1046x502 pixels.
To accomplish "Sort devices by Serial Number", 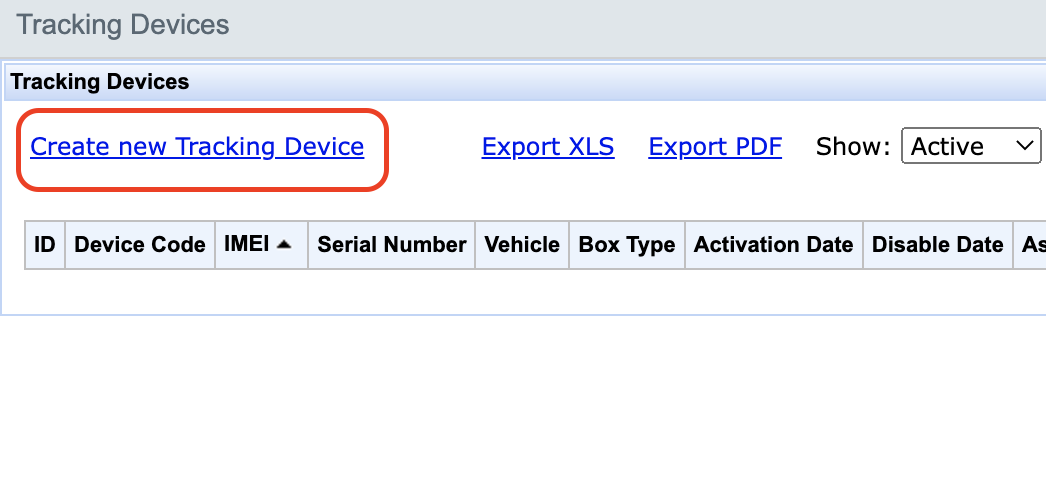I will pyautogui.click(x=392, y=245).
